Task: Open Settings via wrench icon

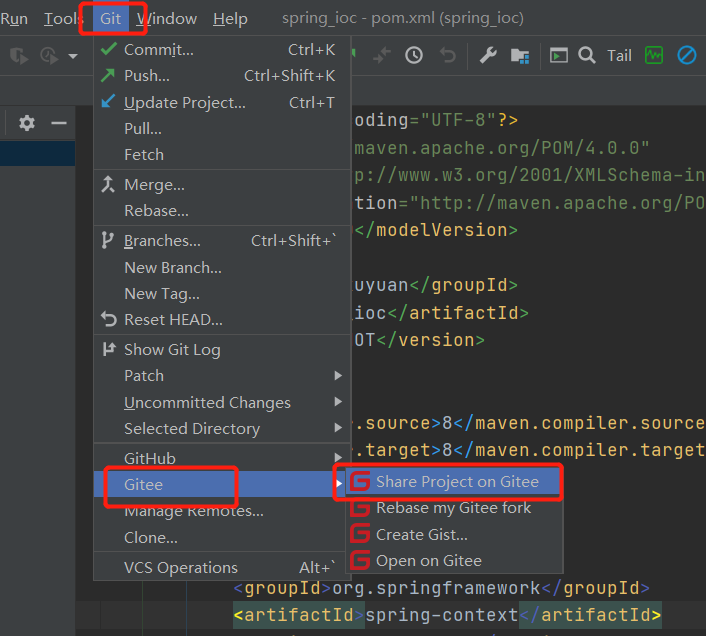Action: [488, 55]
